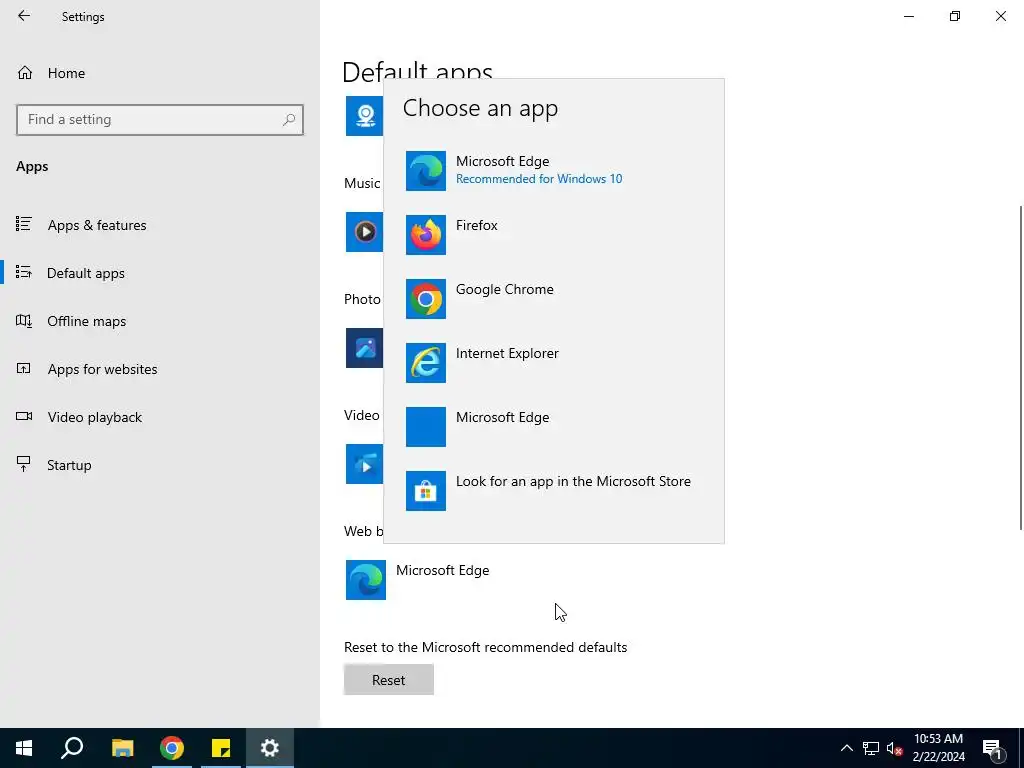This screenshot has height=768, width=1024.
Task: Click the Firefox label text
Action: [477, 225]
